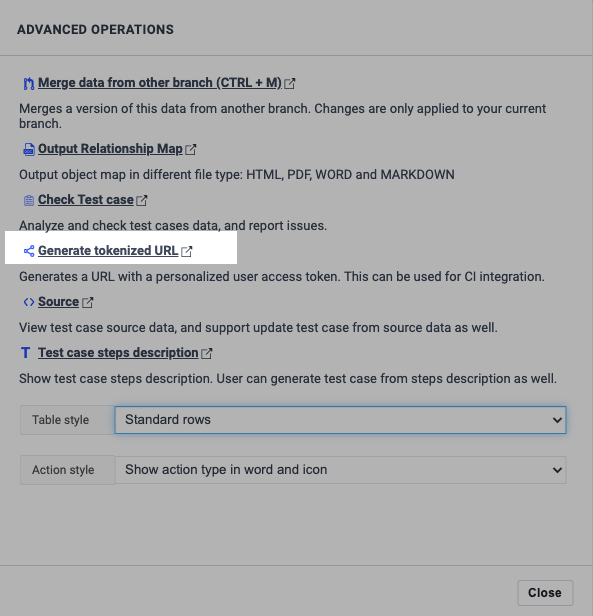Click the Output Relationship Map document icon

(x=29, y=149)
